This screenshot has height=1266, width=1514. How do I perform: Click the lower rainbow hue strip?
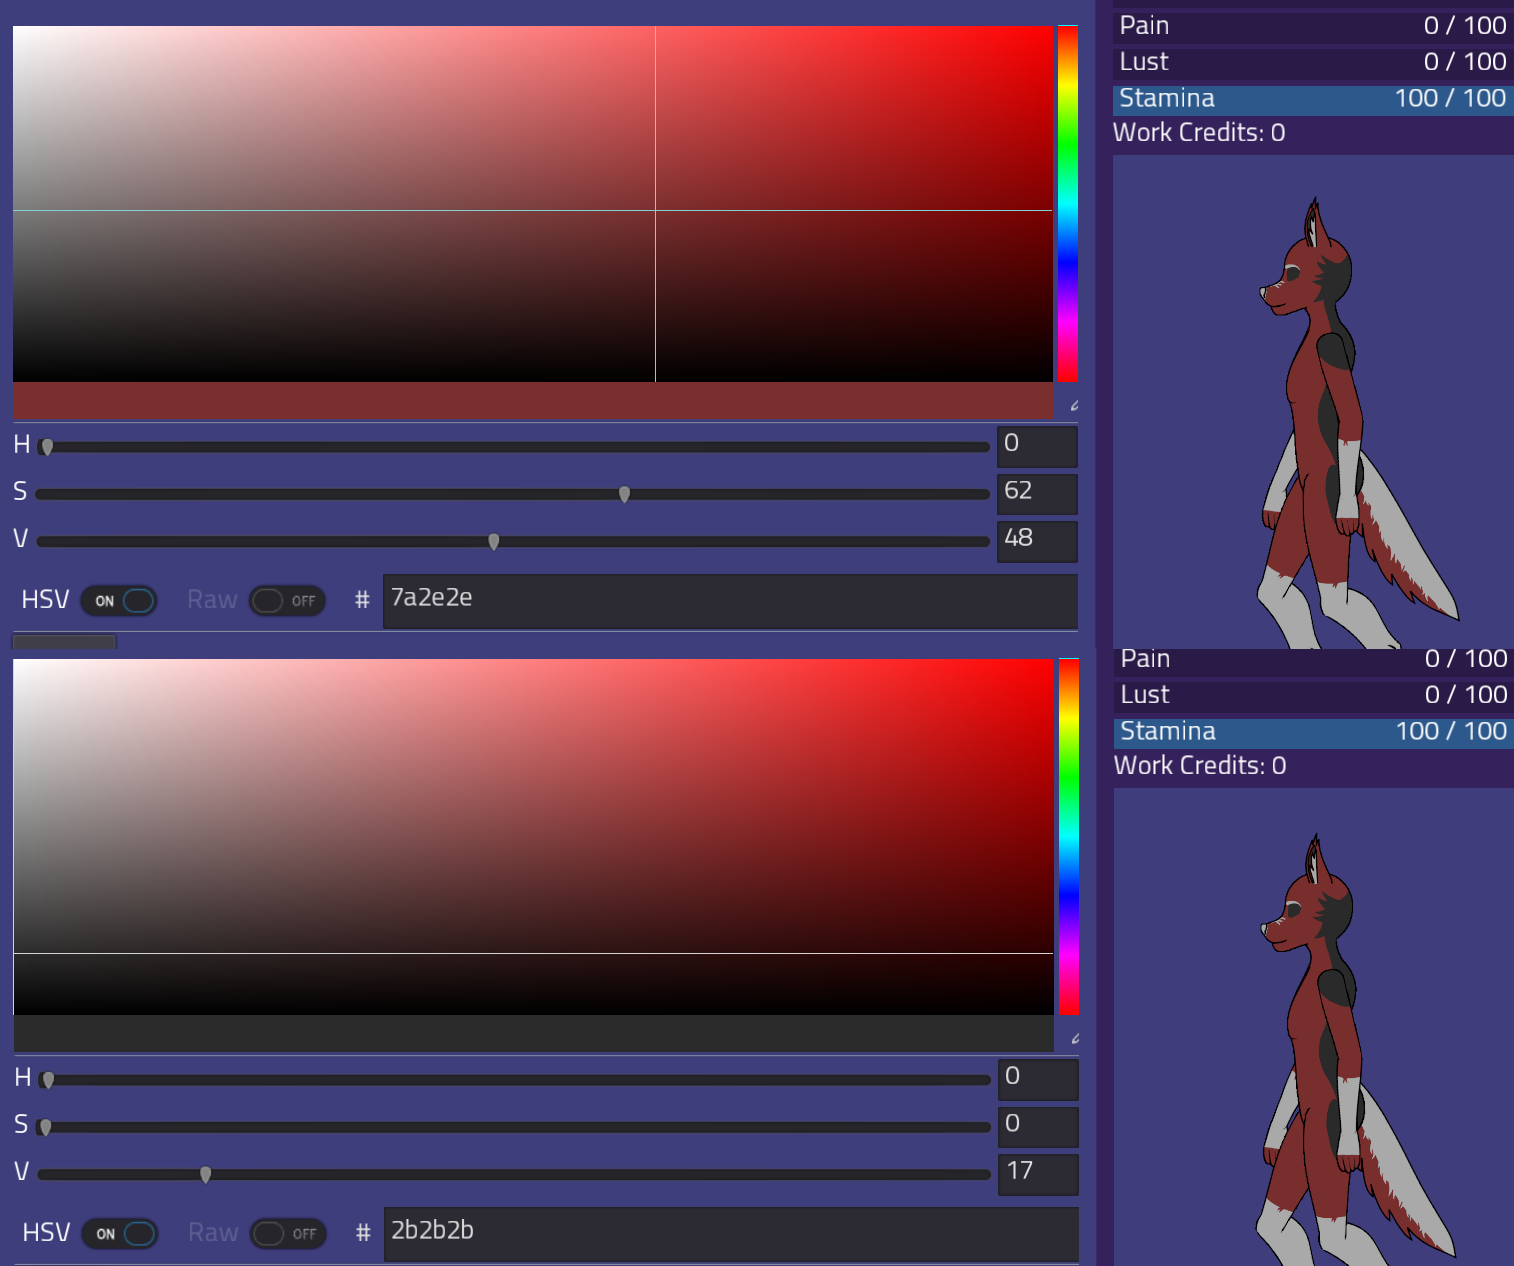click(1069, 836)
